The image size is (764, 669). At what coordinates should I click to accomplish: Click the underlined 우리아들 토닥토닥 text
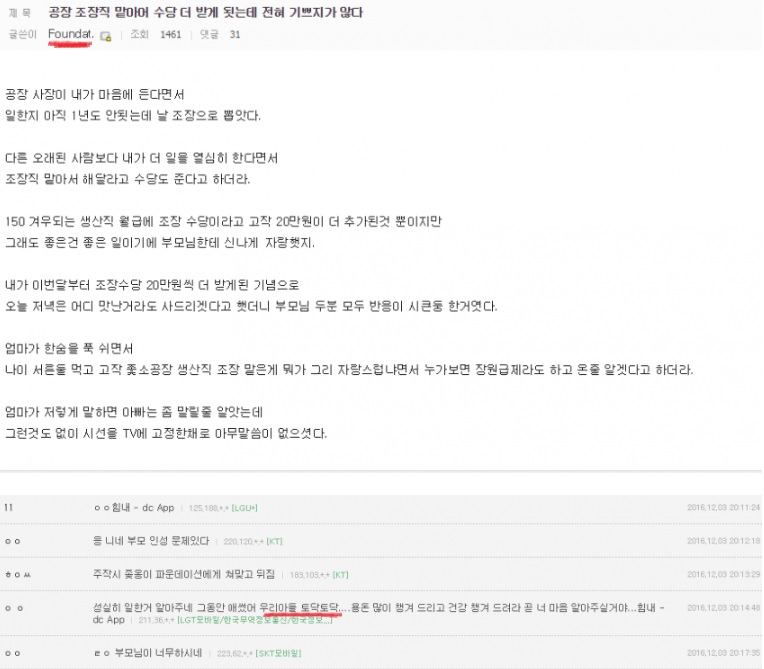click(299, 607)
